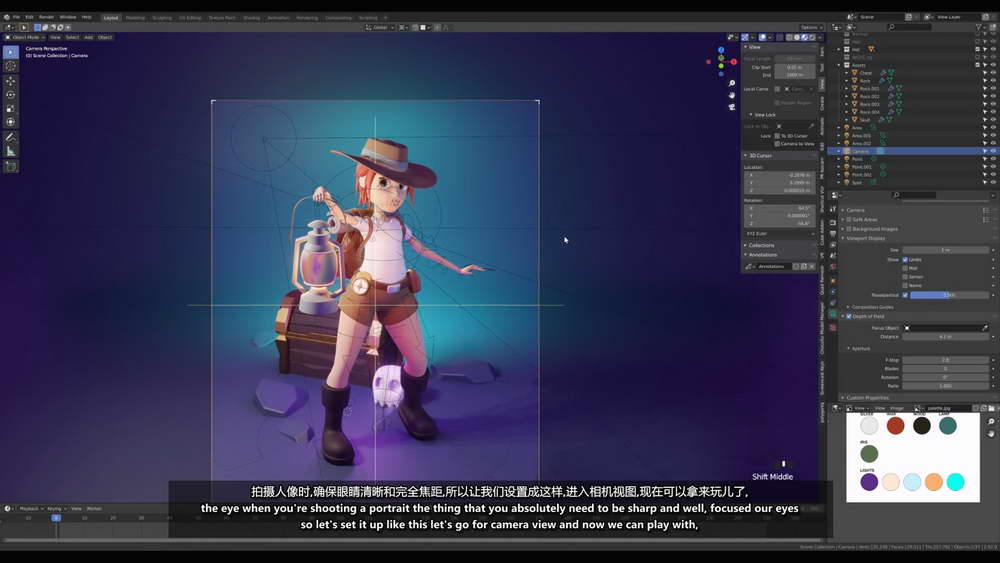Enable the Sensor checkbox
Screen dimensions: 1000x563
click(905, 277)
